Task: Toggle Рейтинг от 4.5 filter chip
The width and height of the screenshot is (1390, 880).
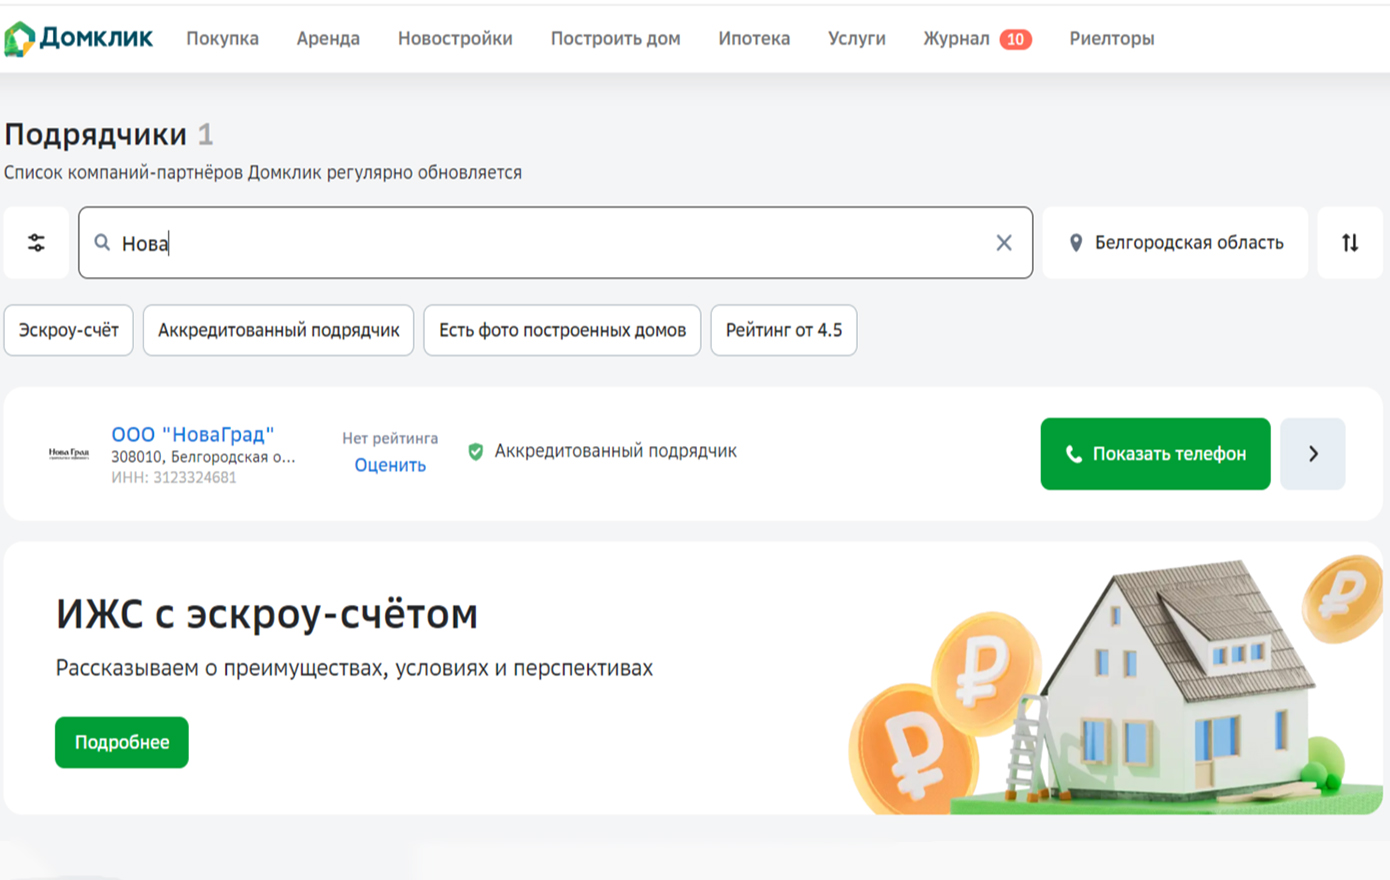Action: (x=784, y=330)
